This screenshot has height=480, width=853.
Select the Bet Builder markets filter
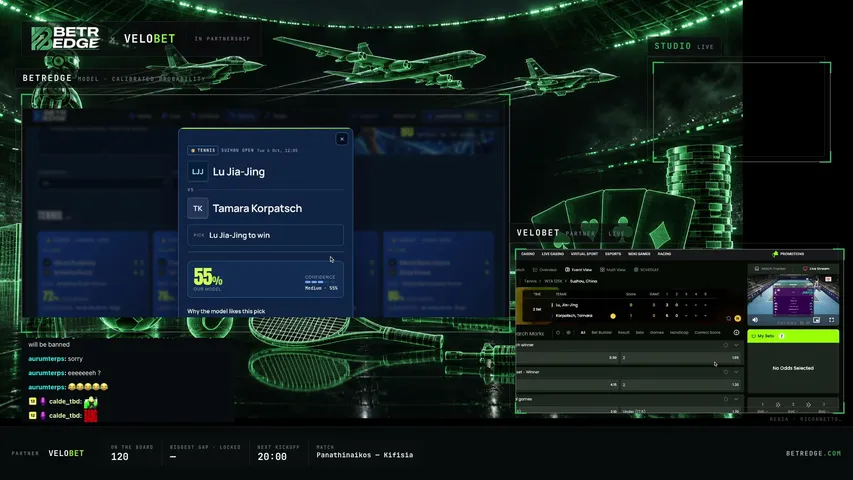[x=602, y=333]
